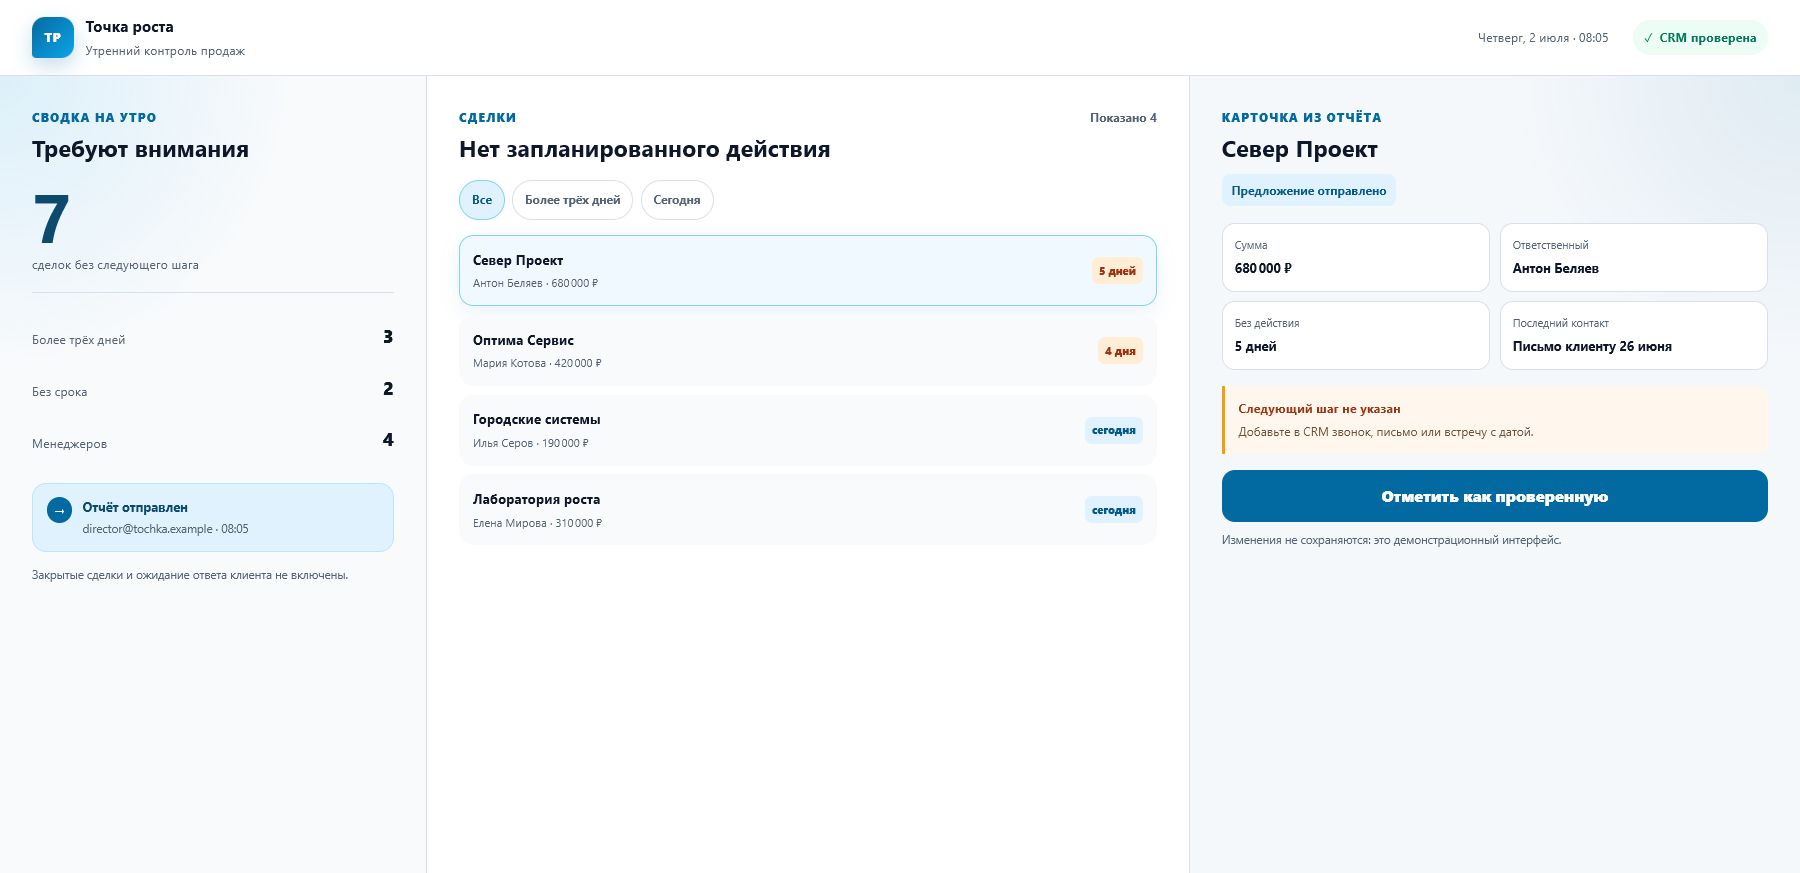The width and height of the screenshot is (1800, 873).
Task: Open the Север Проект deal row
Action: pos(808,271)
